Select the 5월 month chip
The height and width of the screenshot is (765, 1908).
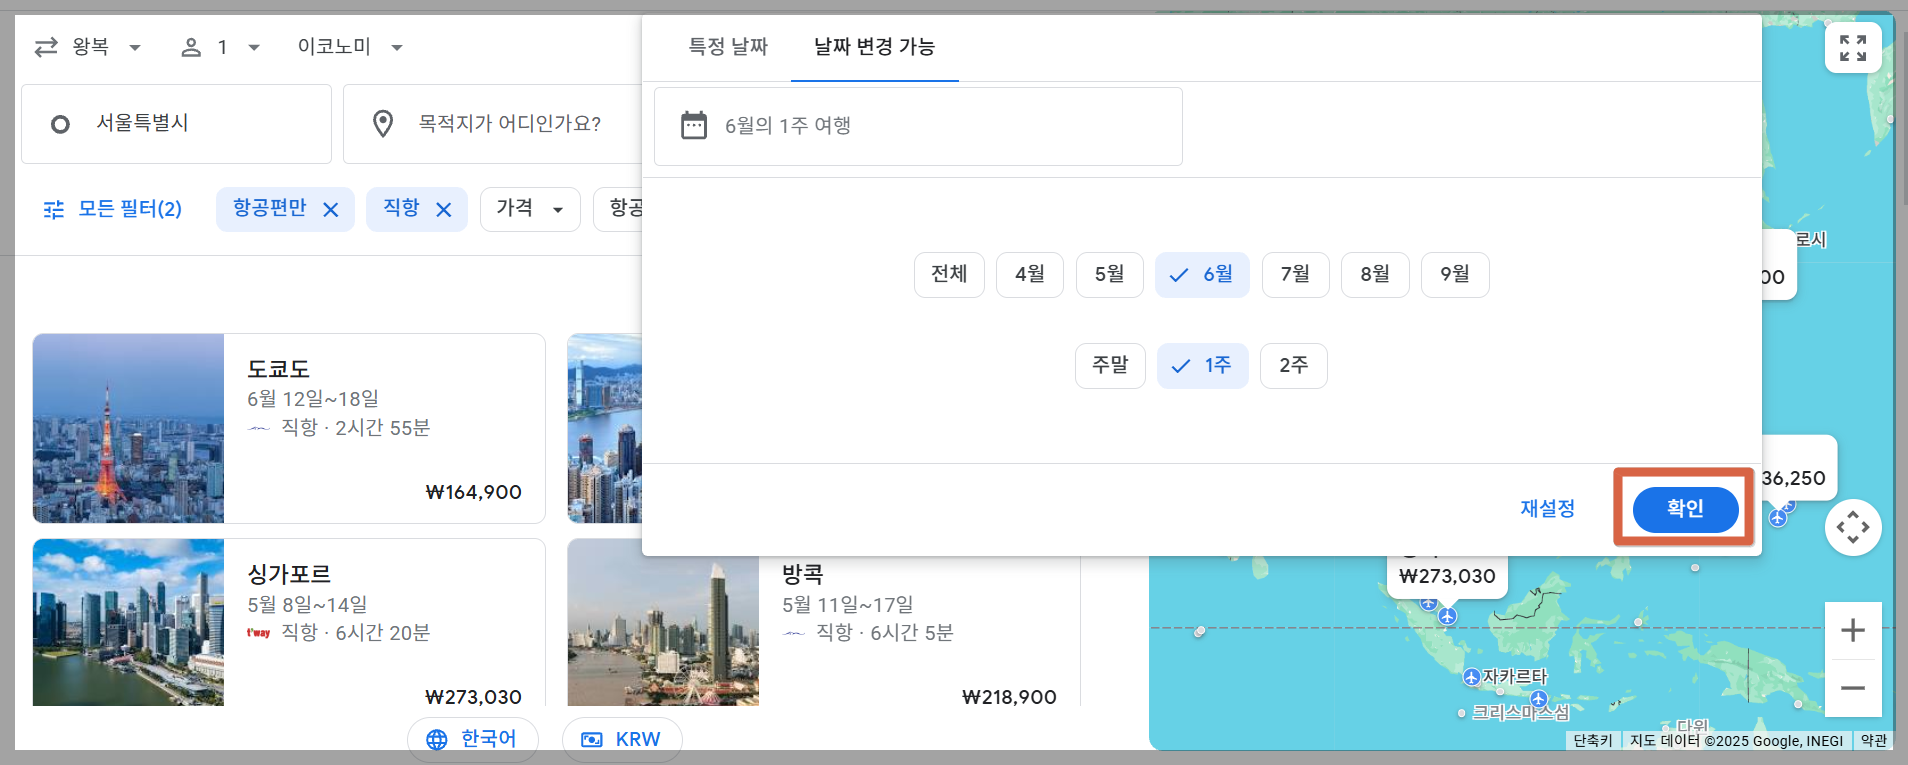coord(1110,274)
